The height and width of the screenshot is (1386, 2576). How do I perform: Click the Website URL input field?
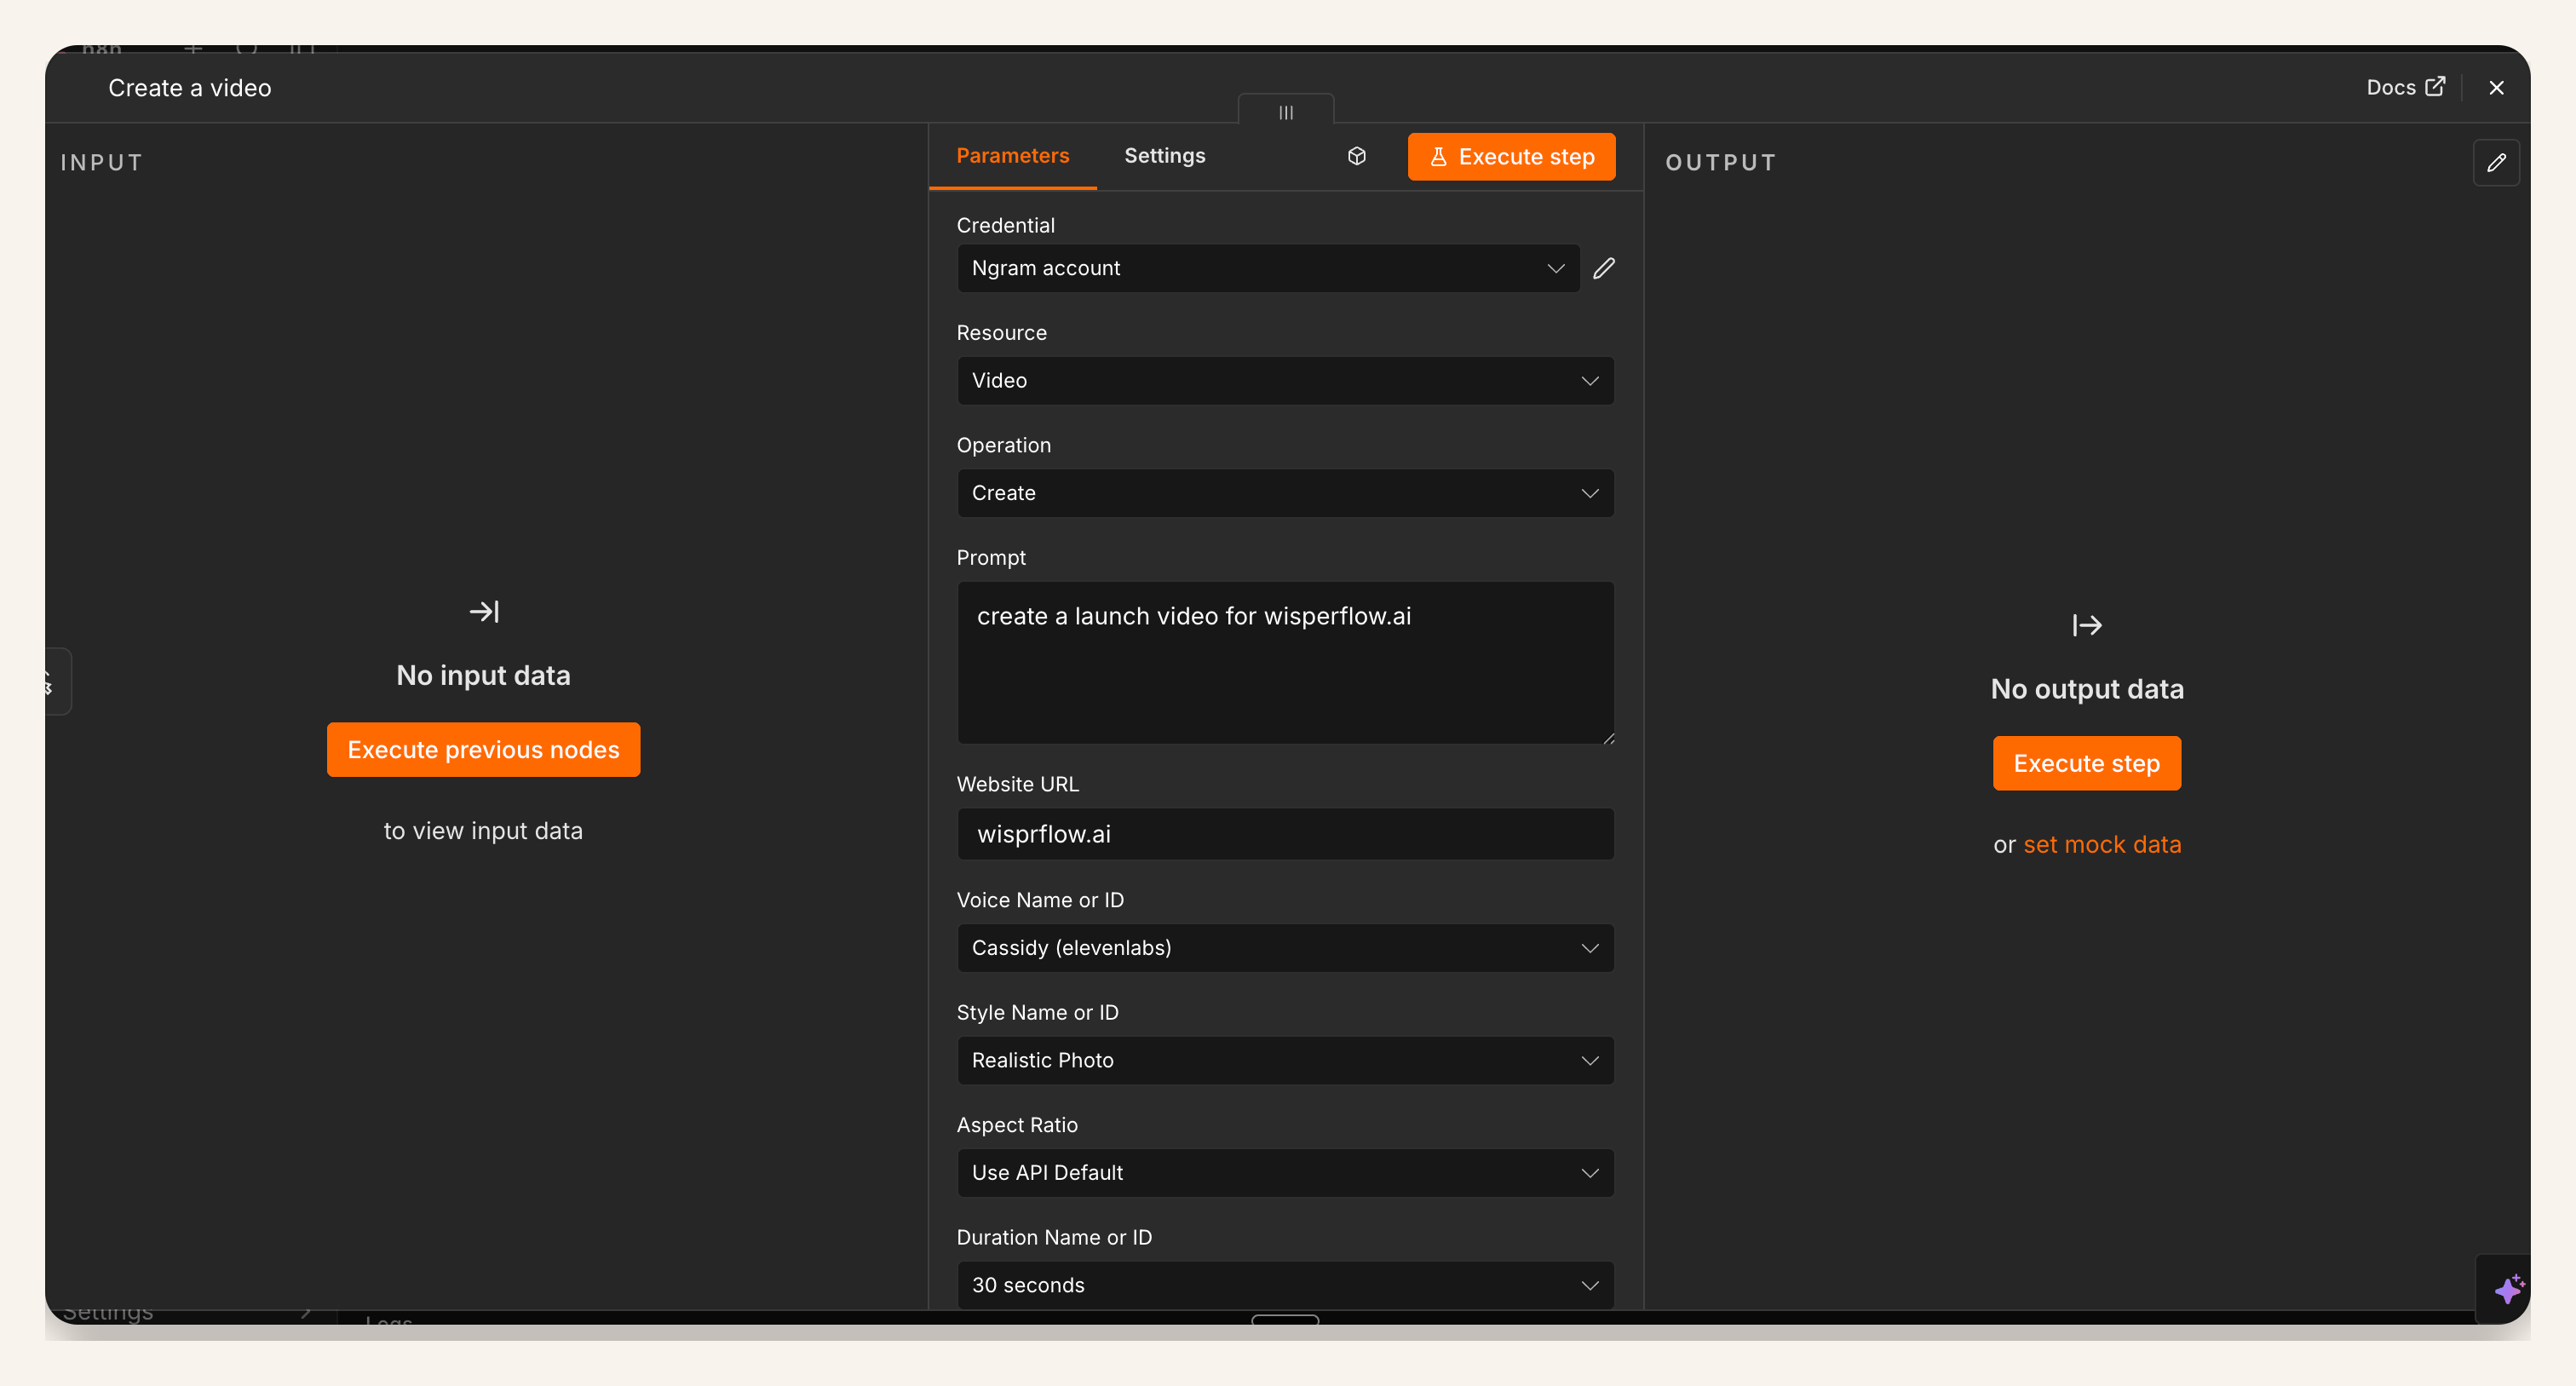1285,834
